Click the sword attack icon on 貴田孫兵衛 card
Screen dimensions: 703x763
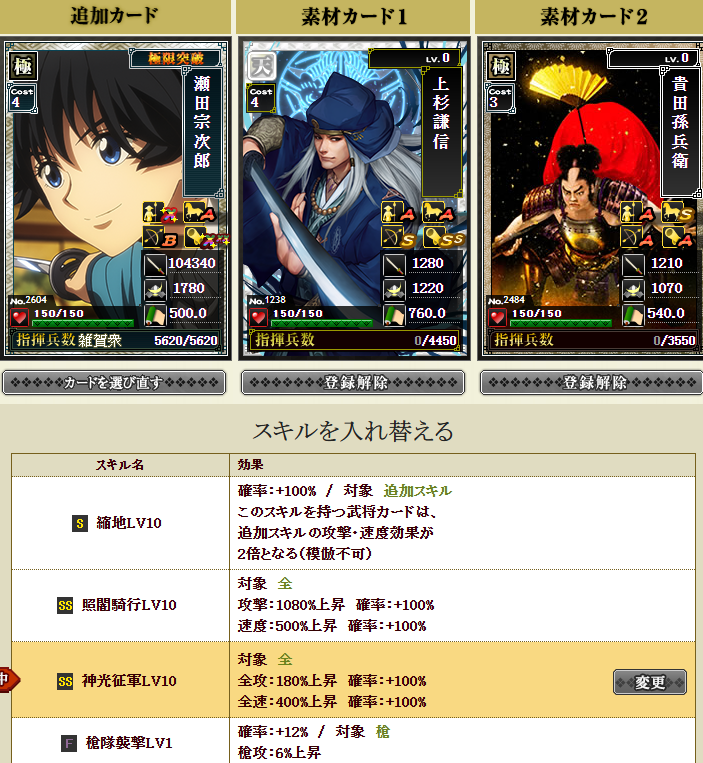pyautogui.click(x=633, y=264)
